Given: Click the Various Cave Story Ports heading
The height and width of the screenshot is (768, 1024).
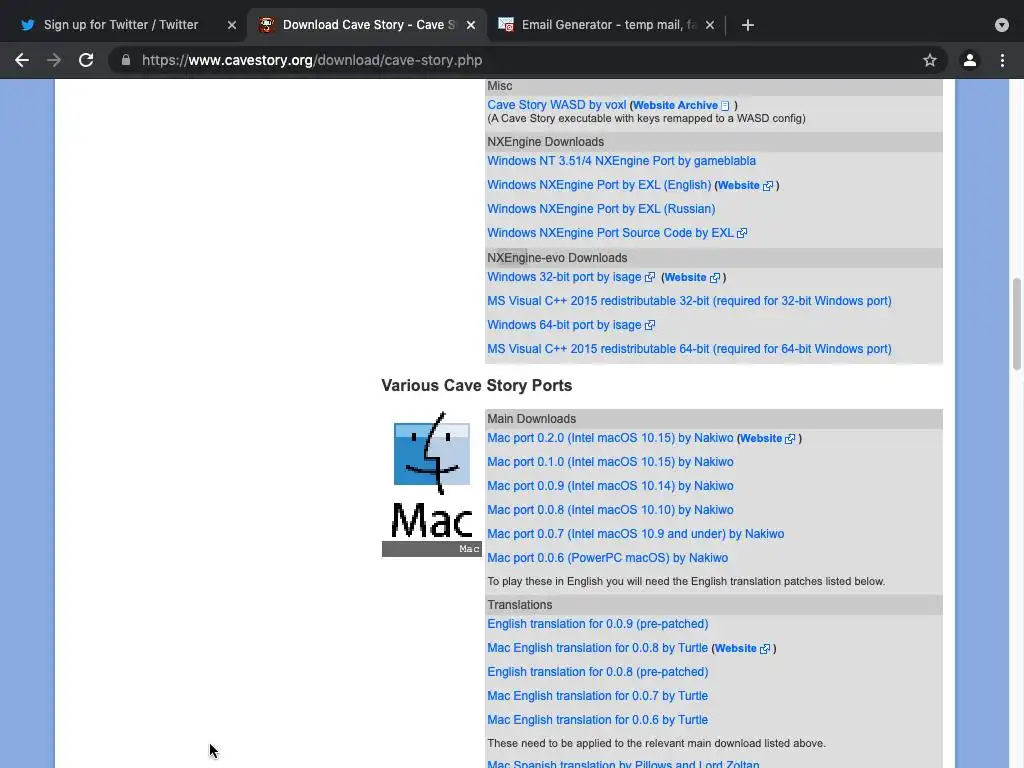Looking at the screenshot, I should [x=477, y=385].
